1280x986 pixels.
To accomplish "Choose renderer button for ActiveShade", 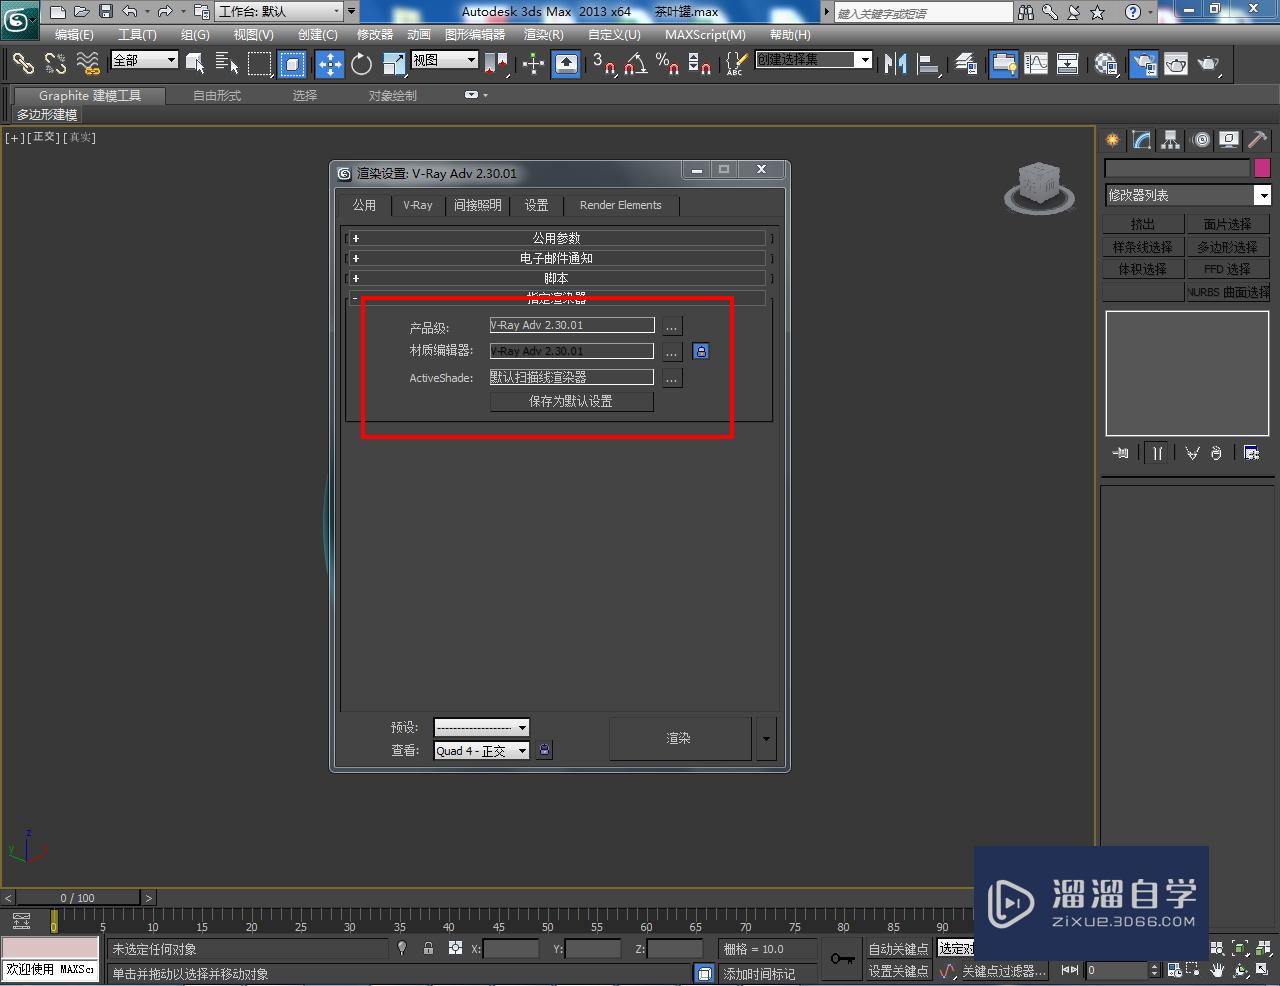I will 672,378.
